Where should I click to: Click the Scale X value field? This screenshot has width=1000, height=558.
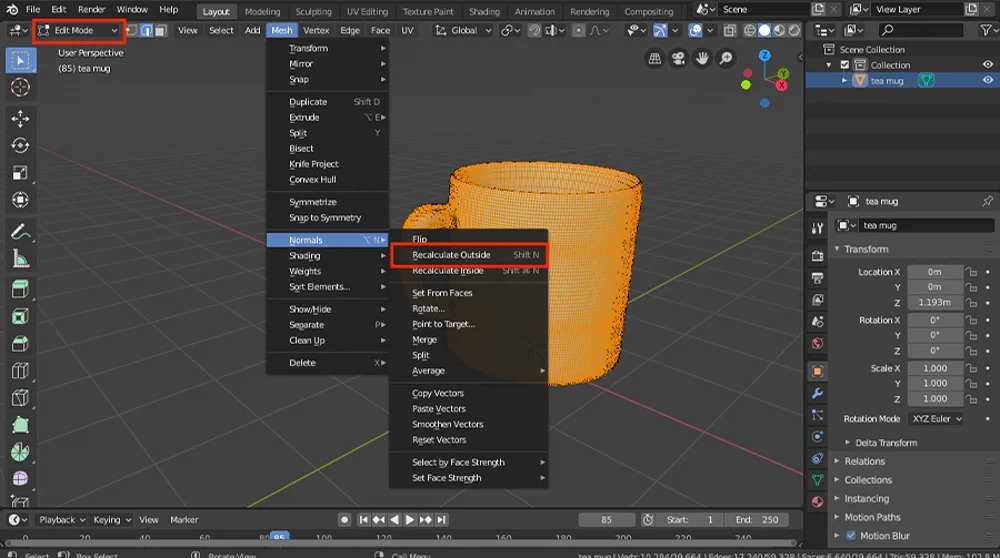(x=935, y=368)
